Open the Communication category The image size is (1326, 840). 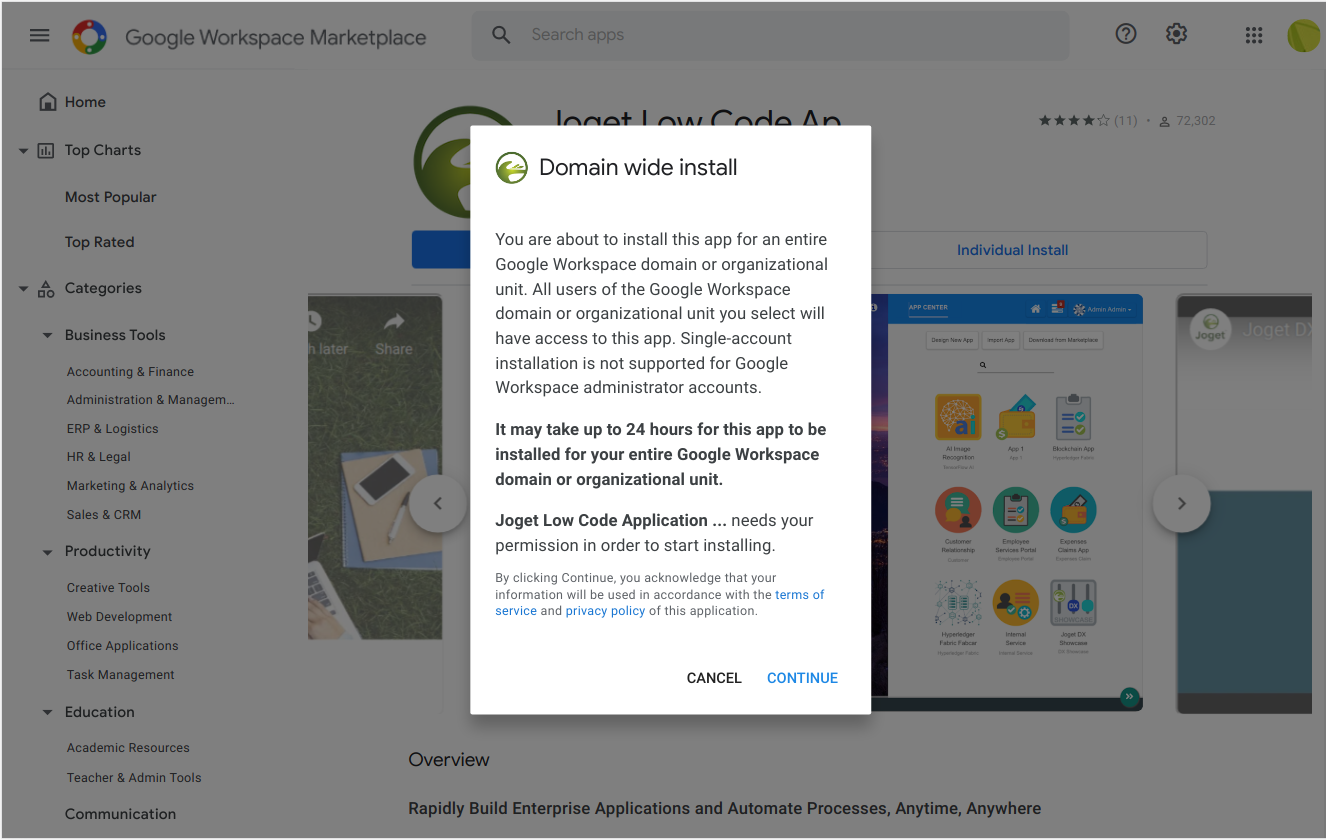pyautogui.click(x=121, y=814)
